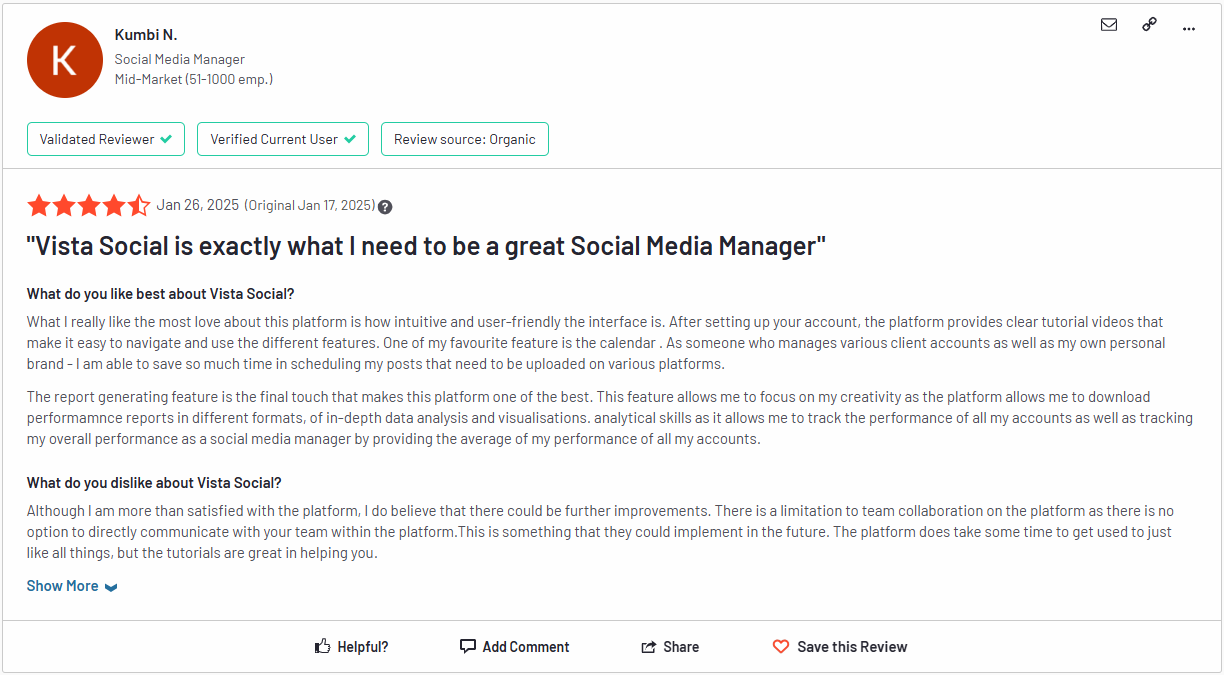1224x675 pixels.
Task: Mark review as Helpful with thumbs-up
Action: 323,647
